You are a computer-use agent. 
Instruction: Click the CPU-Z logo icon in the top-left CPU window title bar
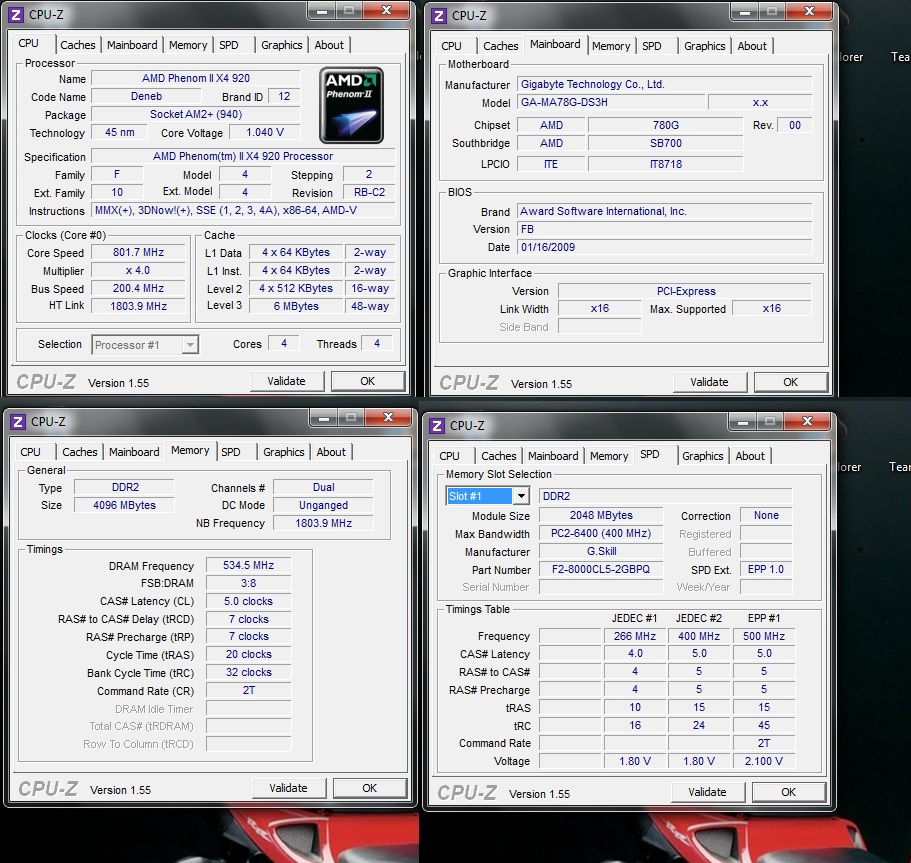click(17, 15)
